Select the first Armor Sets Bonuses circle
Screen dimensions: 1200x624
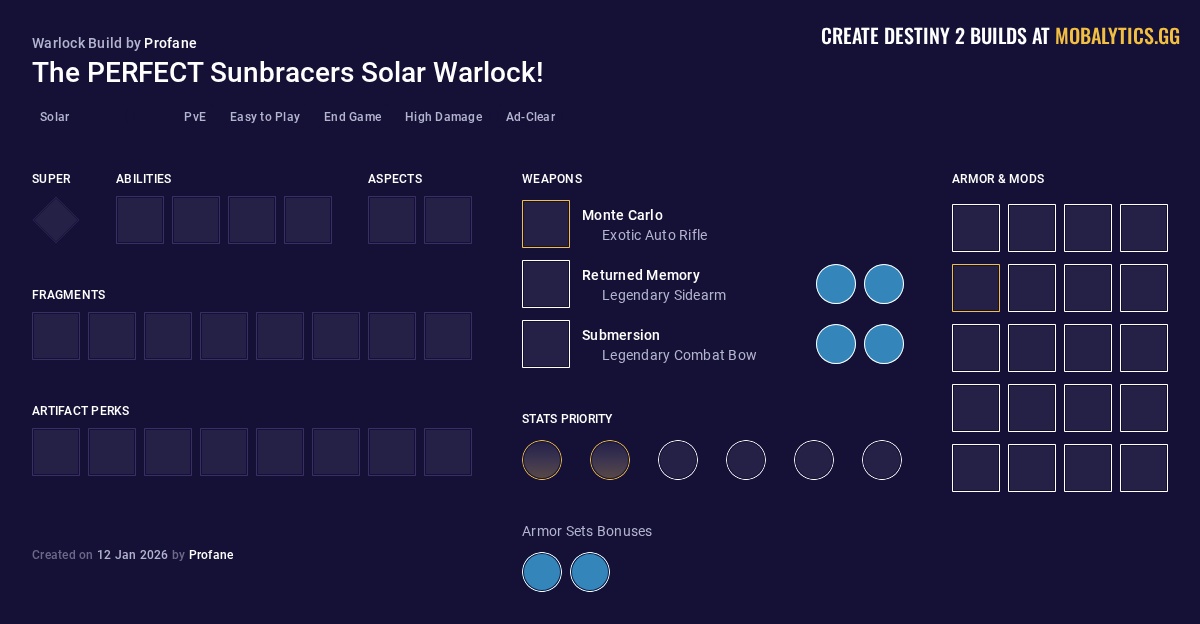(542, 572)
